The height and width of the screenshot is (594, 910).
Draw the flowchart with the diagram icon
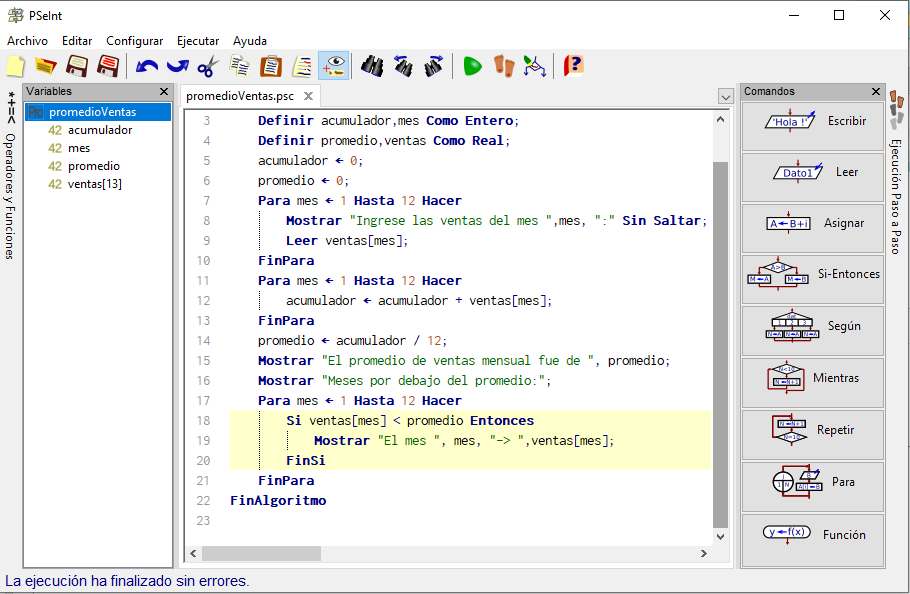[535, 66]
